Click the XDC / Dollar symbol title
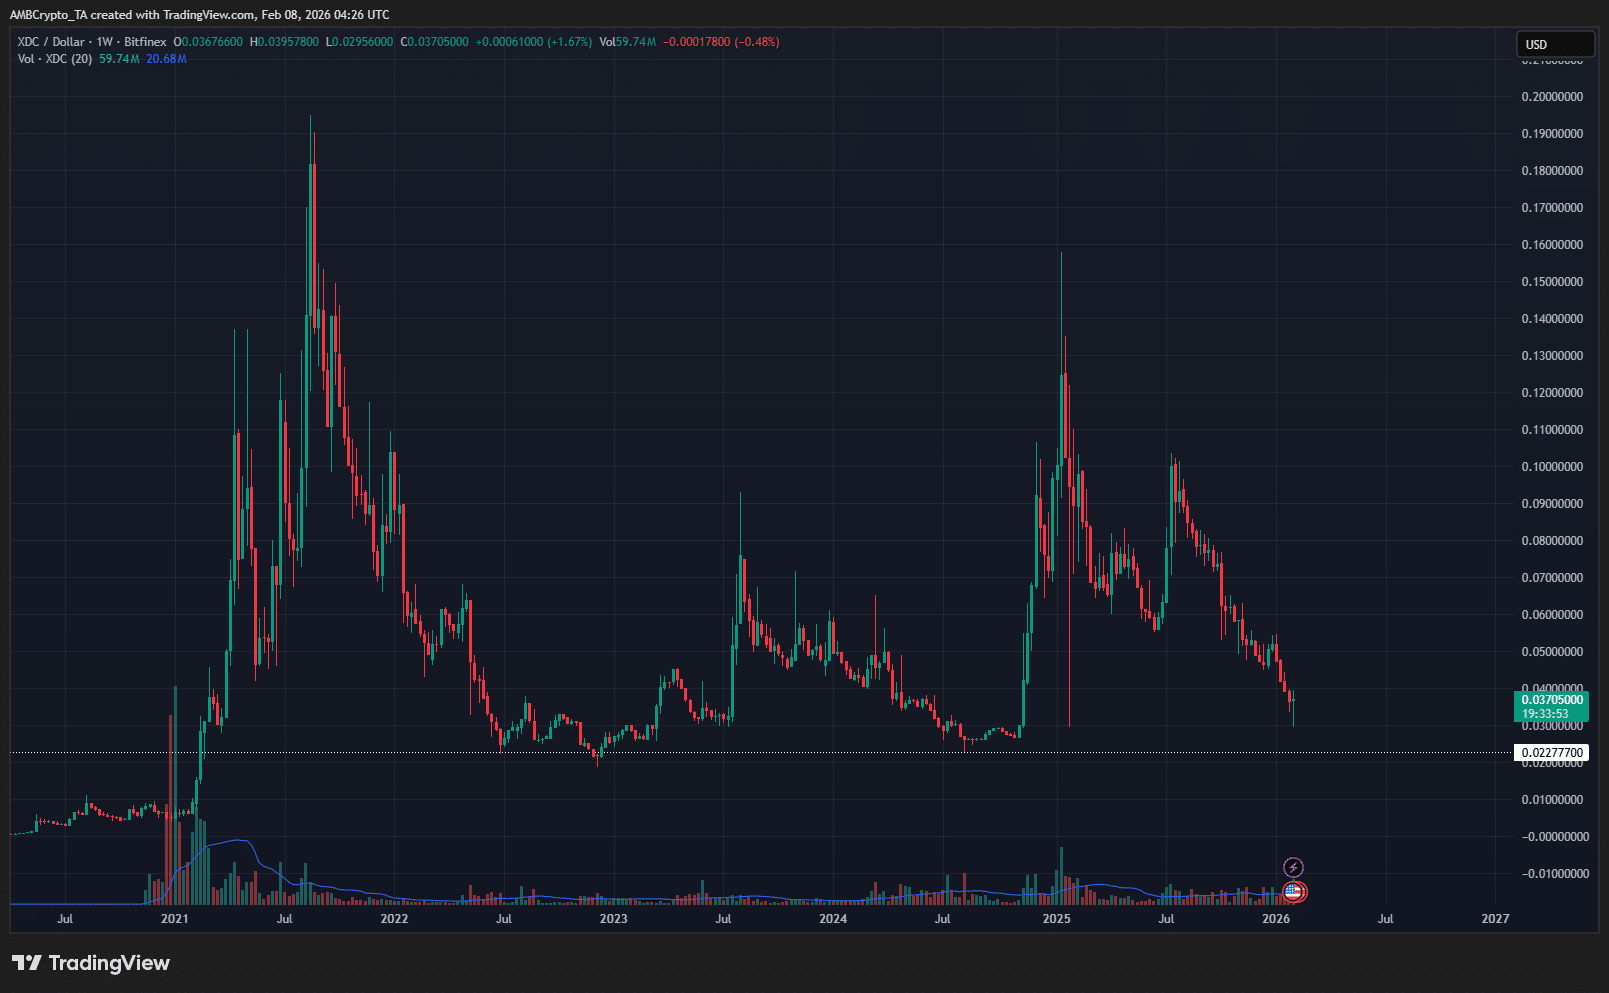Viewport: 1609px width, 993px height. point(51,42)
